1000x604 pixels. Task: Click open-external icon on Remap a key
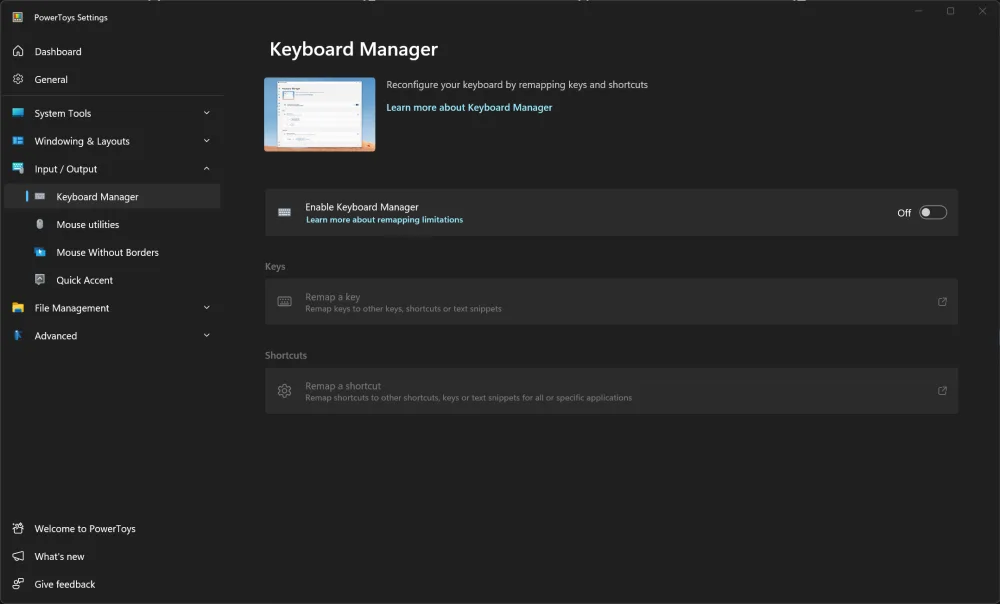[942, 302]
